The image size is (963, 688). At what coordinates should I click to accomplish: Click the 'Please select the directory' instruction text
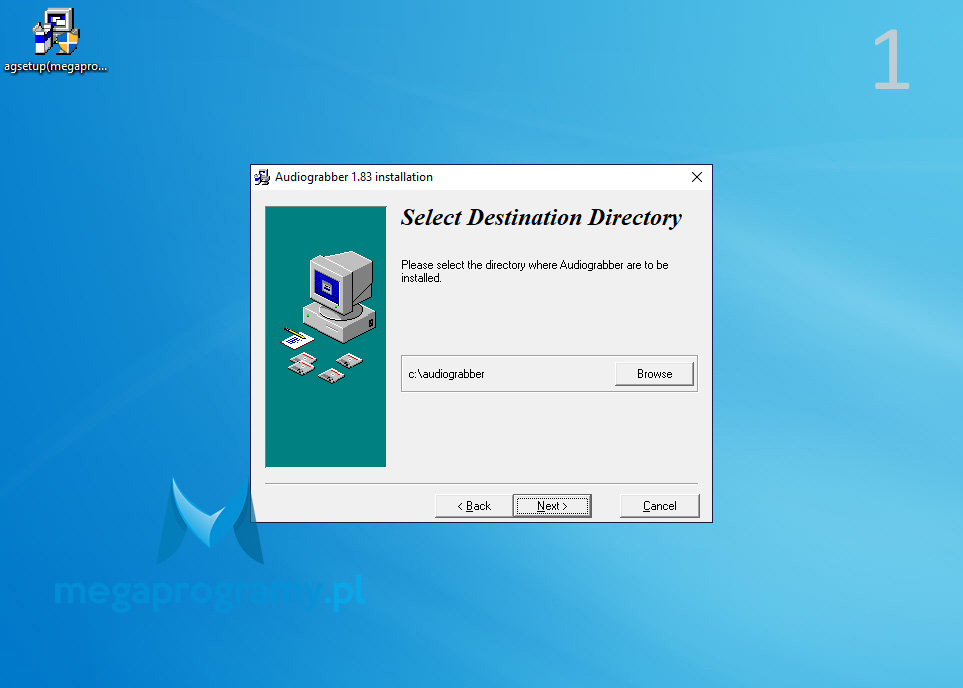(534, 271)
